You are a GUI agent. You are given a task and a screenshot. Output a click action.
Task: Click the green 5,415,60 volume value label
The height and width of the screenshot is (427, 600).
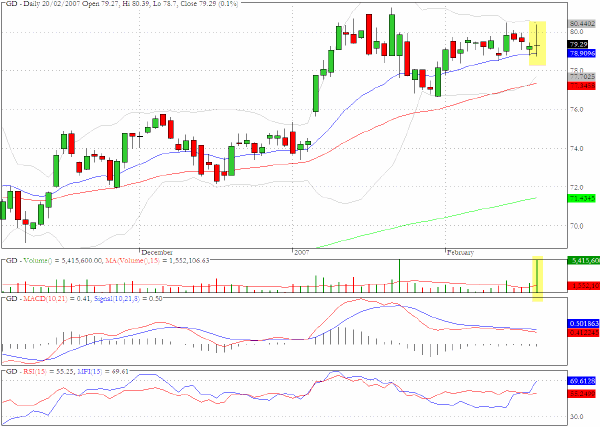584,261
